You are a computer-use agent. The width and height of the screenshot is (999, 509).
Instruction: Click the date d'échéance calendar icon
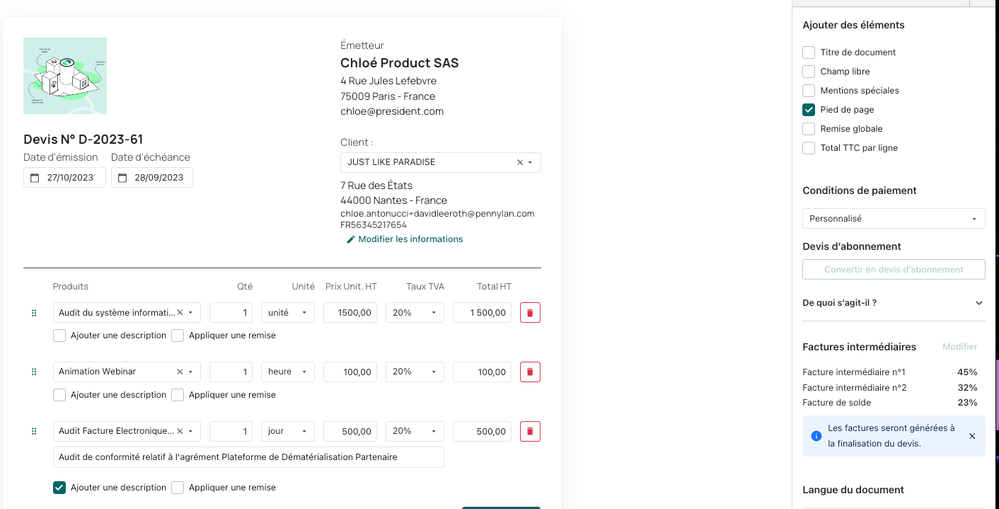pos(123,178)
